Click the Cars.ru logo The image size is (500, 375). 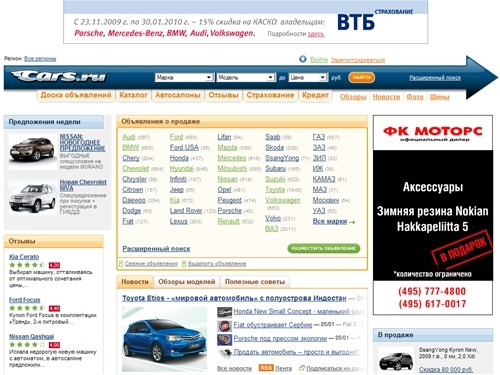point(58,76)
